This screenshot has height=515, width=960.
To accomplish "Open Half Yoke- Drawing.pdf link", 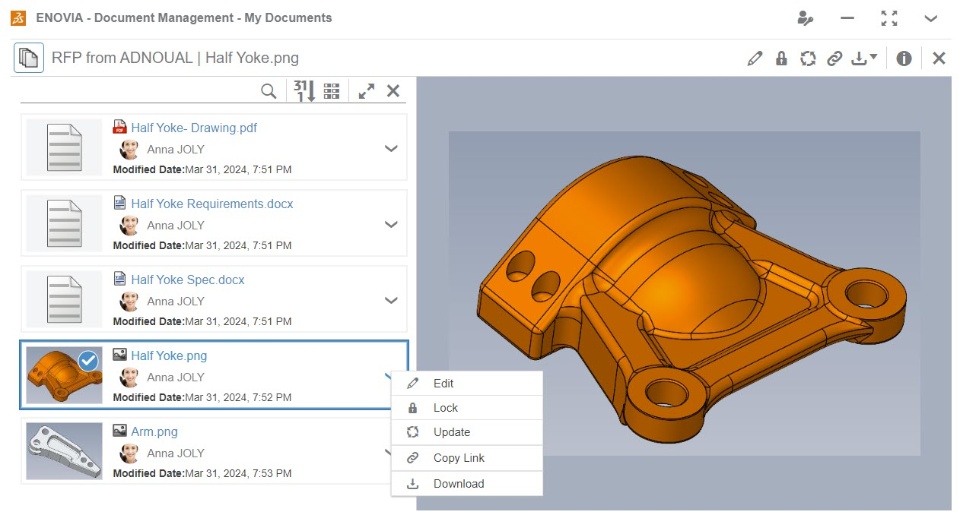I will coord(194,127).
